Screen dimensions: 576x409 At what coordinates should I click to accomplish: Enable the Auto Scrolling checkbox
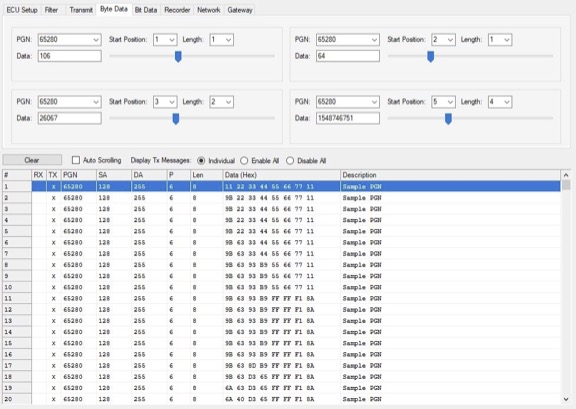point(76,160)
